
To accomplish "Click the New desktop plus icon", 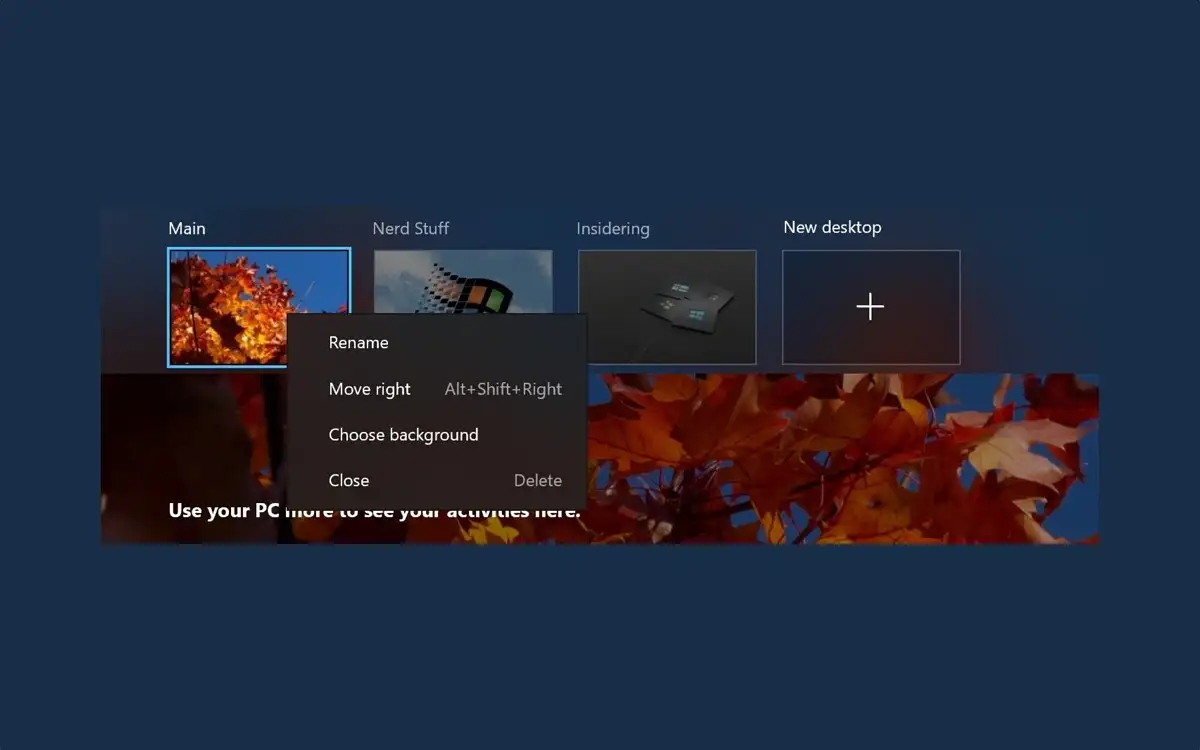I will [870, 306].
